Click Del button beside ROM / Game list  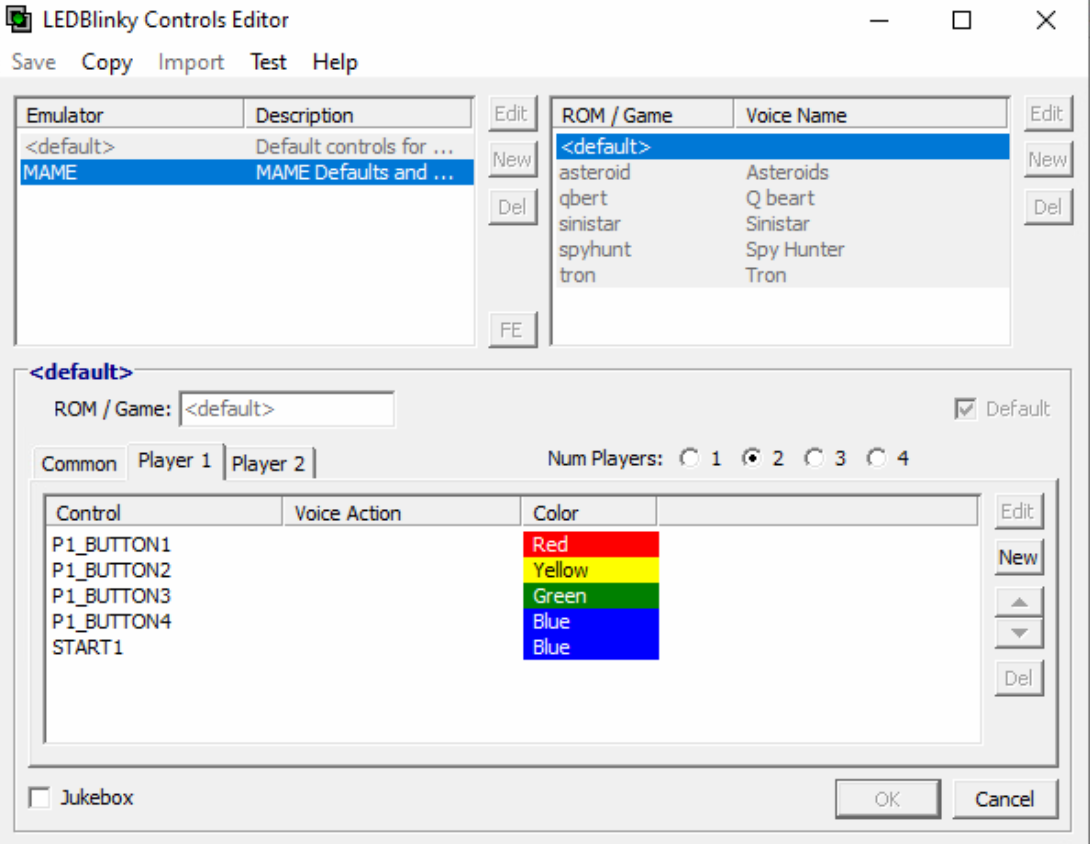[1047, 207]
